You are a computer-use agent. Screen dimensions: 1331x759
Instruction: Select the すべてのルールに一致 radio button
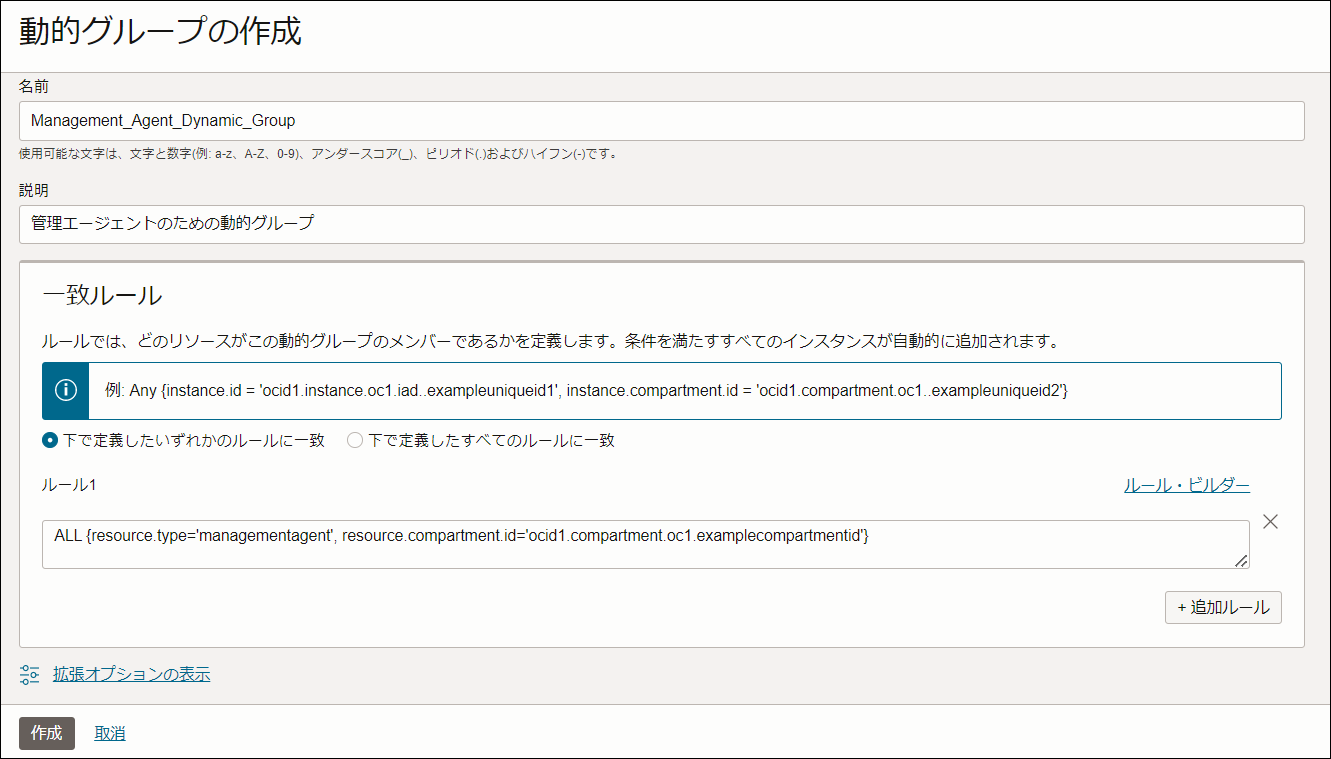tap(353, 439)
